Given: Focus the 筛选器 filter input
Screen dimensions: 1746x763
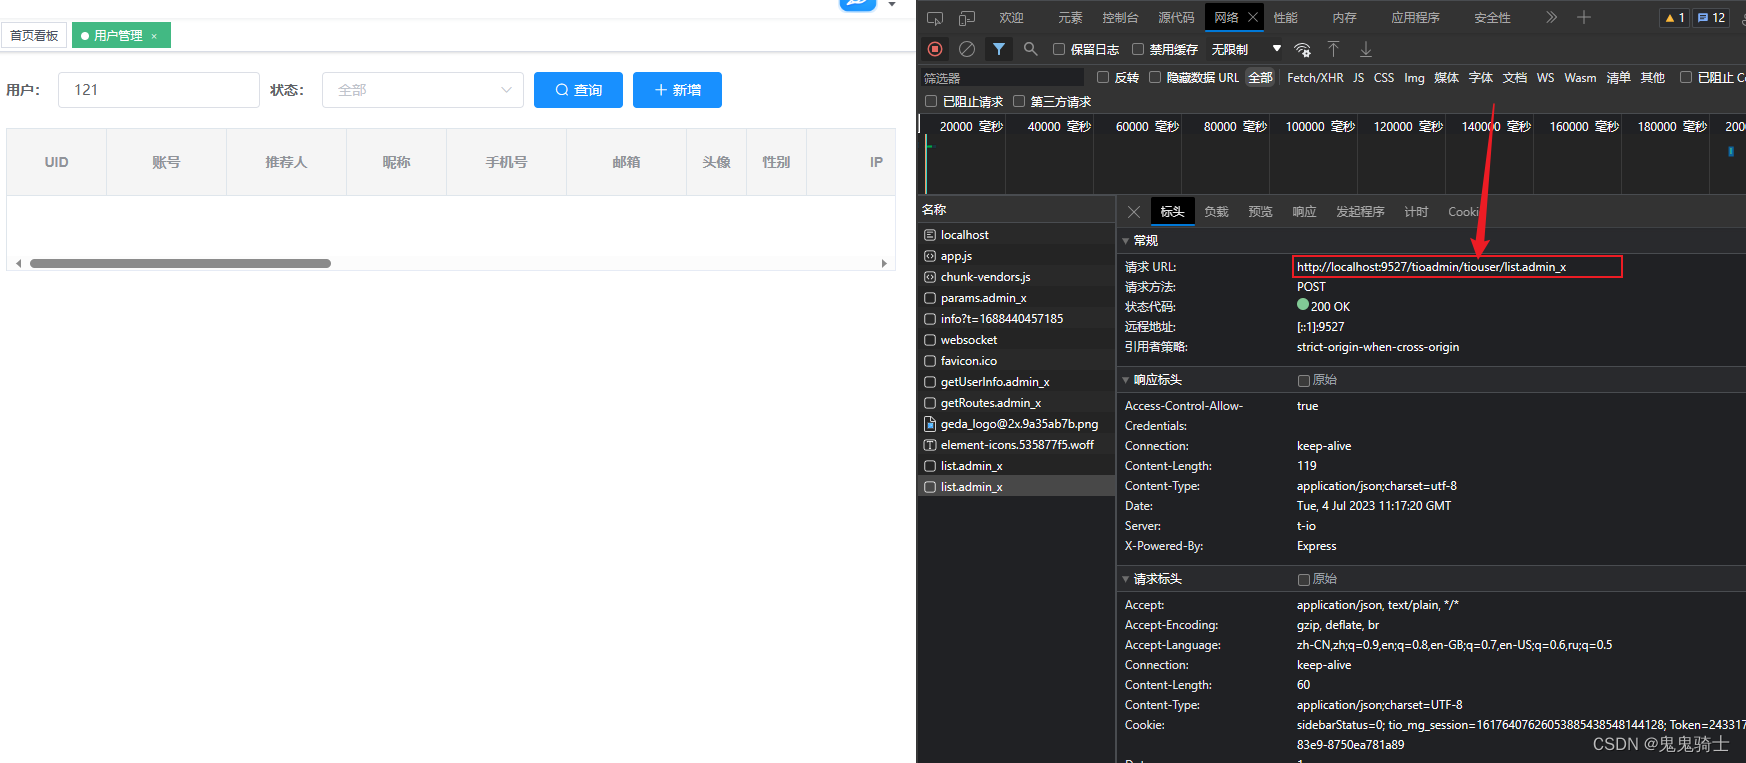Looking at the screenshot, I should 1001,77.
